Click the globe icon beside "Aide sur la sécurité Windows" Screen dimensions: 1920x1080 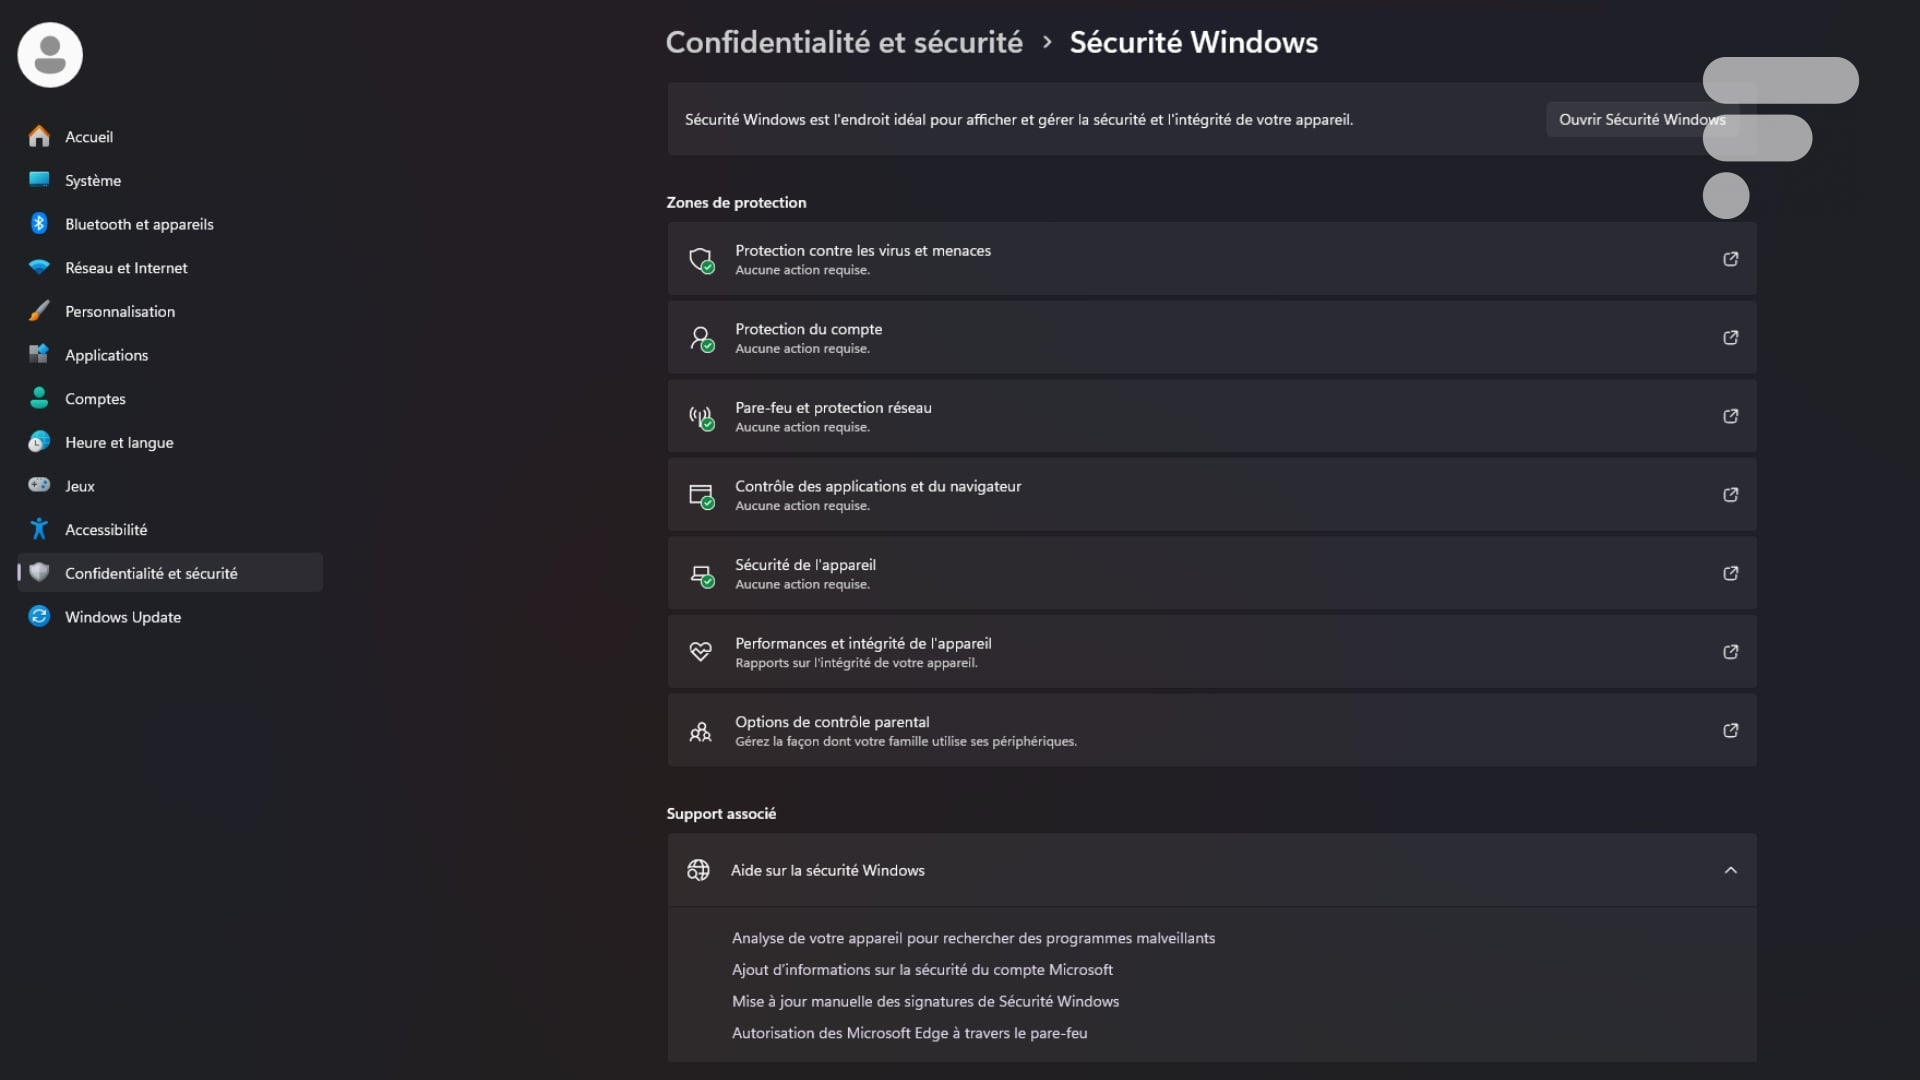[700, 869]
